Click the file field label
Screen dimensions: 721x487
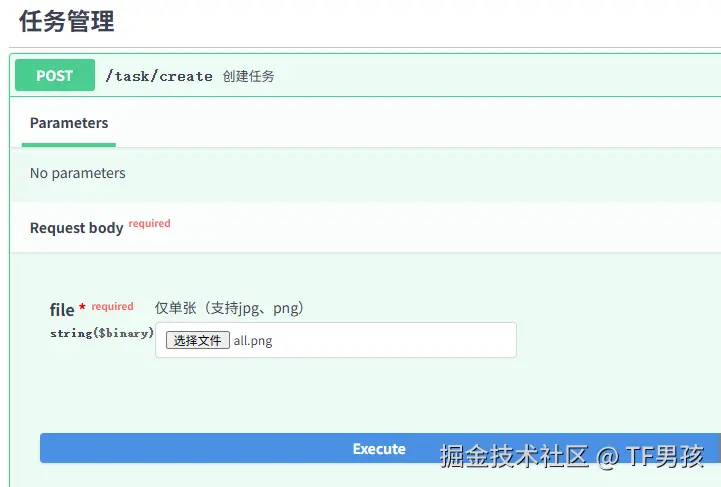(x=62, y=309)
